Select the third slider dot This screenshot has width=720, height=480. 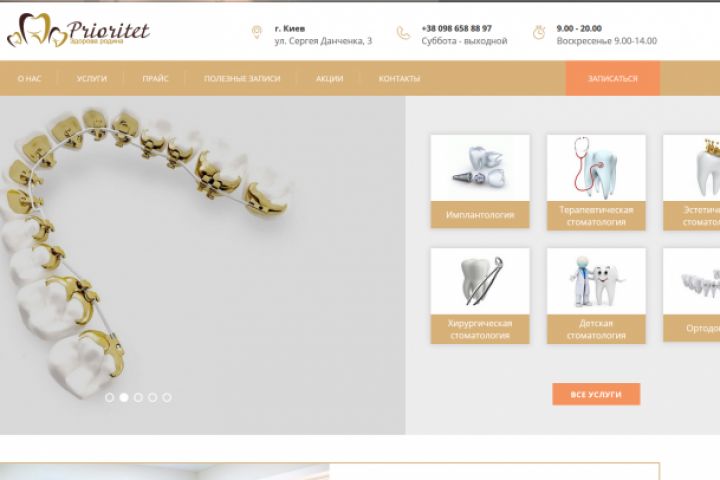pyautogui.click(x=138, y=397)
